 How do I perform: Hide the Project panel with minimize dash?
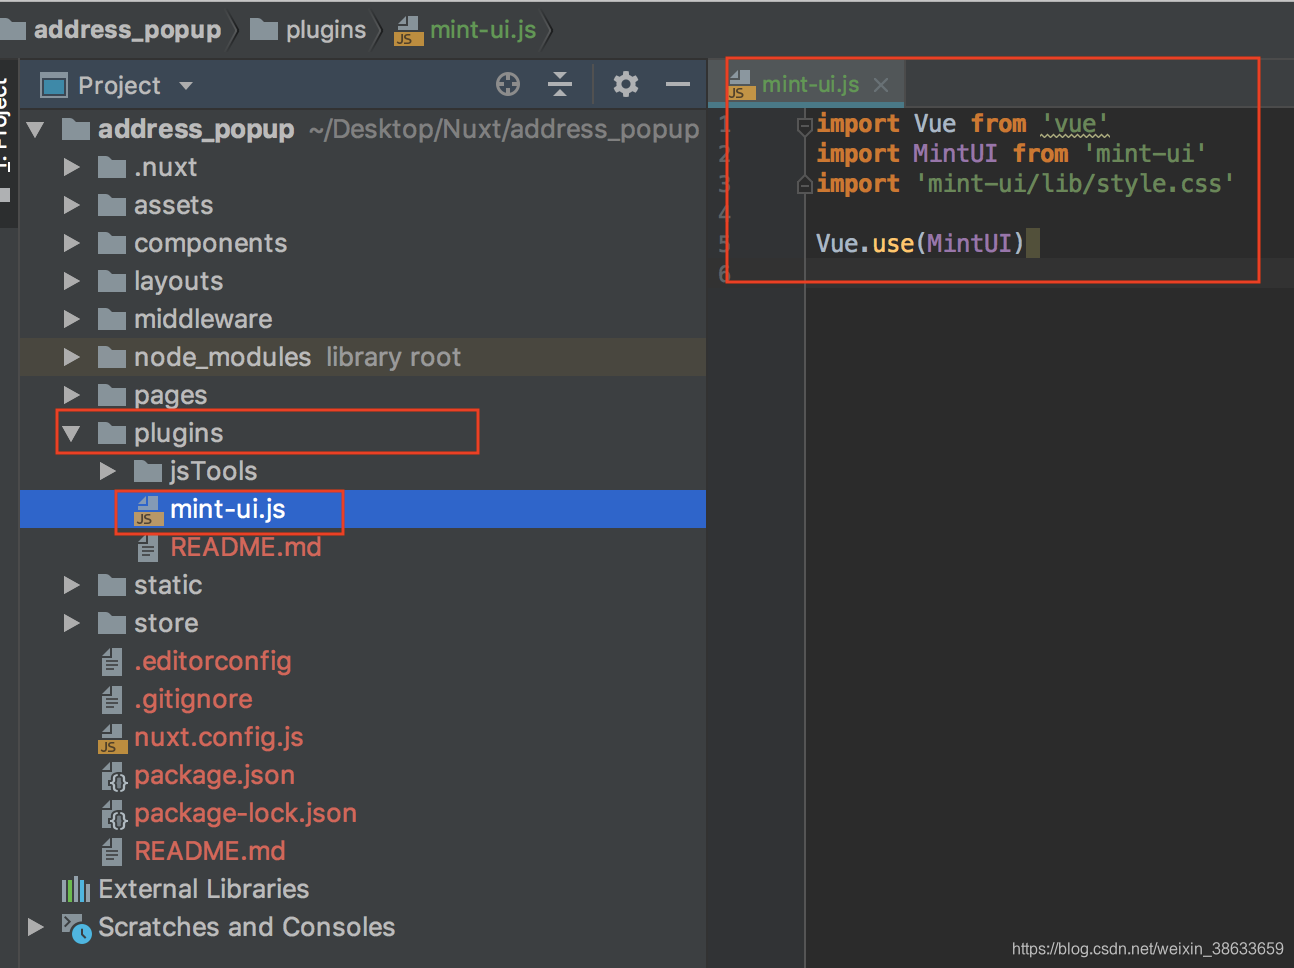(678, 85)
